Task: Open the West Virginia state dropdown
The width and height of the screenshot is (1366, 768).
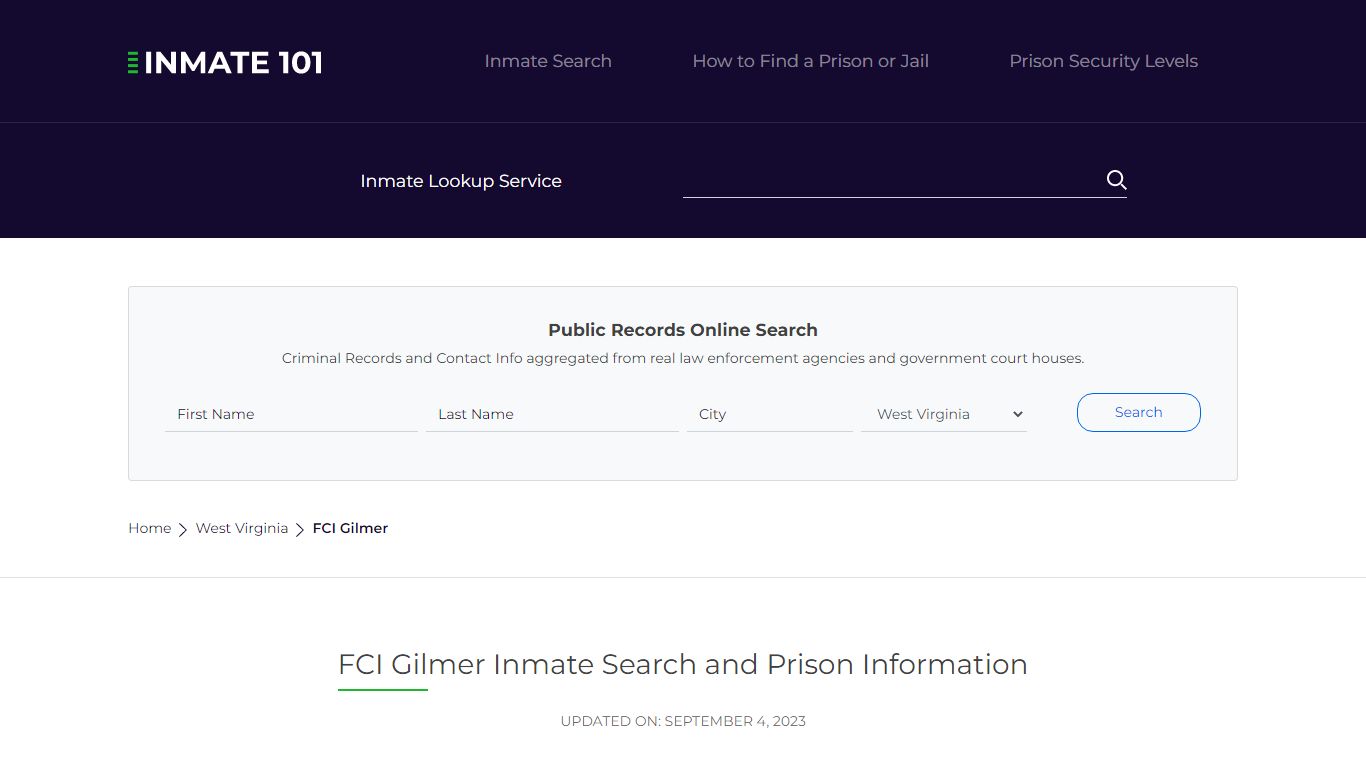Action: click(944, 414)
